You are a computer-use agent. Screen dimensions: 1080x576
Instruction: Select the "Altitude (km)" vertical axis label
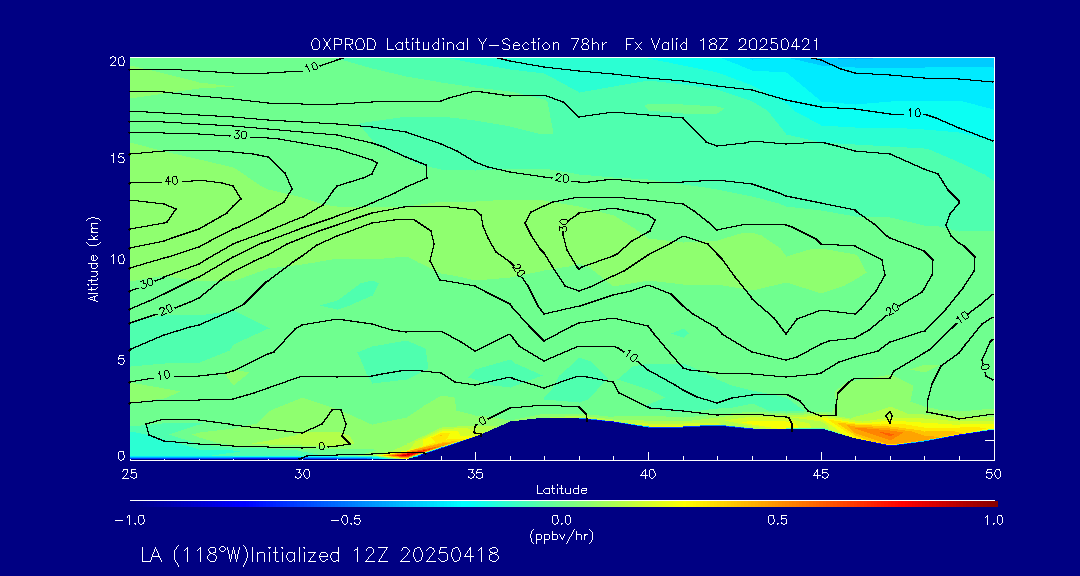click(94, 259)
